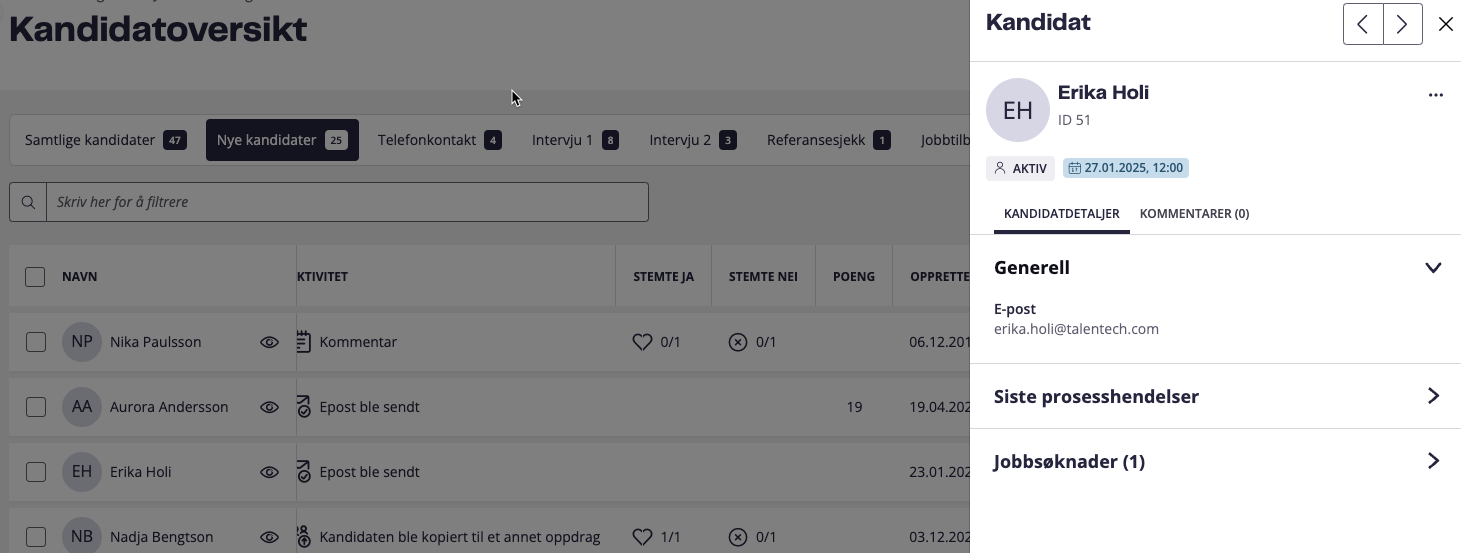The width and height of the screenshot is (1461, 553).
Task: Go to the next candidate
Action: click(1402, 24)
